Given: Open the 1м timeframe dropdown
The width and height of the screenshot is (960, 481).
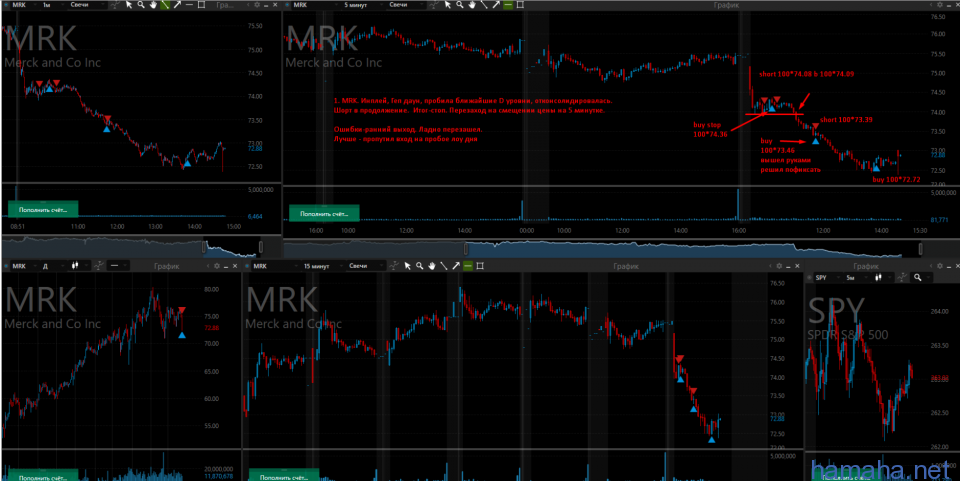Looking at the screenshot, I should tap(51, 5).
